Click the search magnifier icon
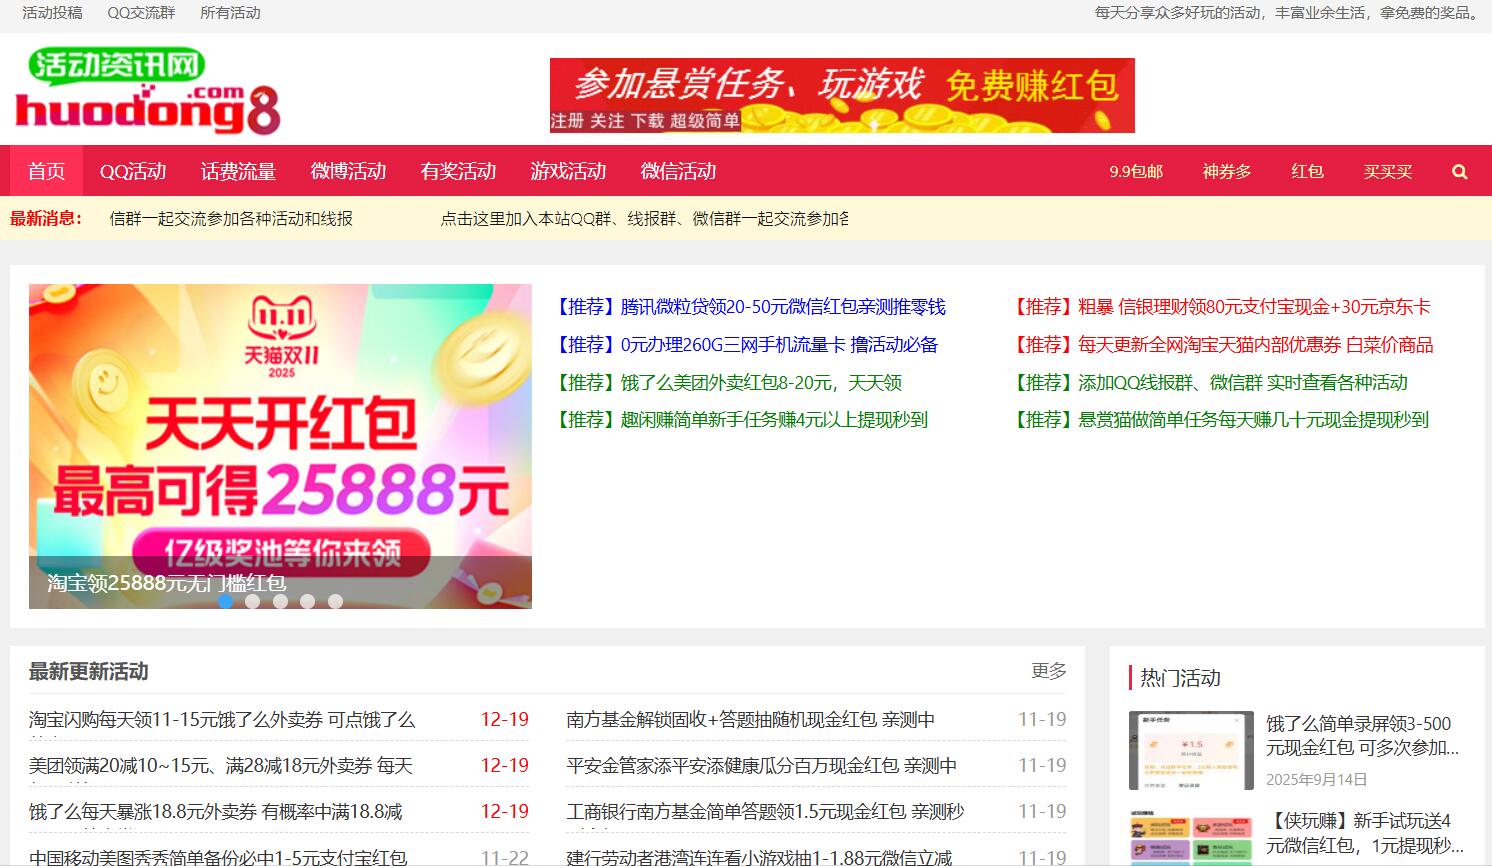This screenshot has height=866, width=1492. [x=1458, y=171]
